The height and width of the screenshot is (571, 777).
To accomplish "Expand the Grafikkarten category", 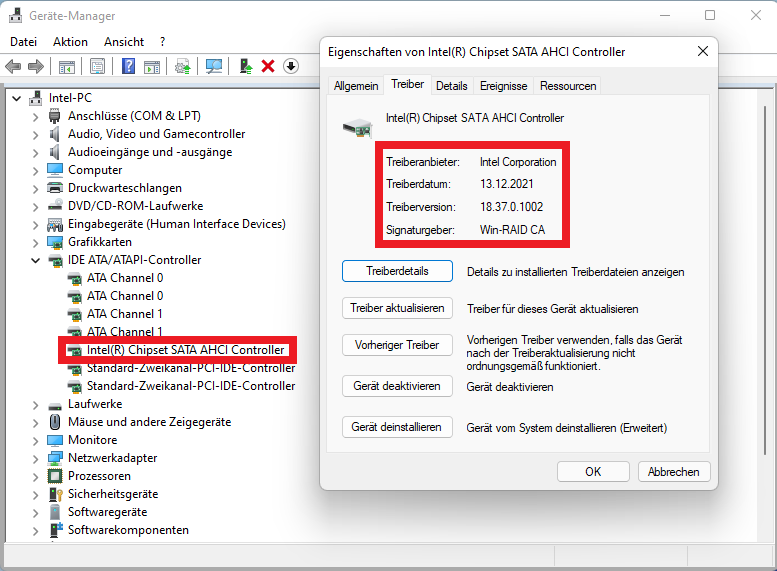I will pyautogui.click(x=36, y=243).
